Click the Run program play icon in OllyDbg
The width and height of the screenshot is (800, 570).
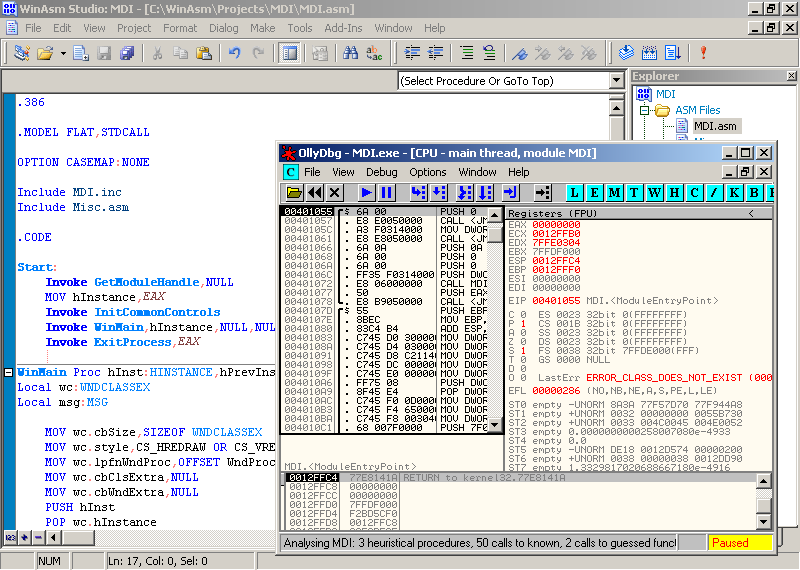coord(366,192)
